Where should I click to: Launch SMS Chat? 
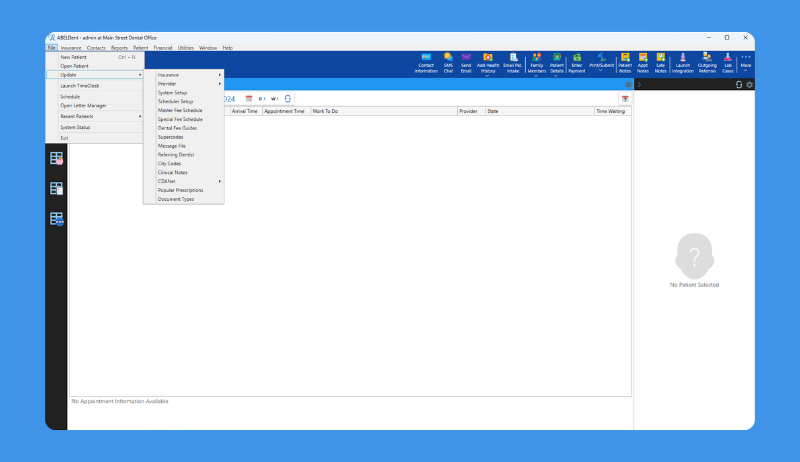click(448, 63)
